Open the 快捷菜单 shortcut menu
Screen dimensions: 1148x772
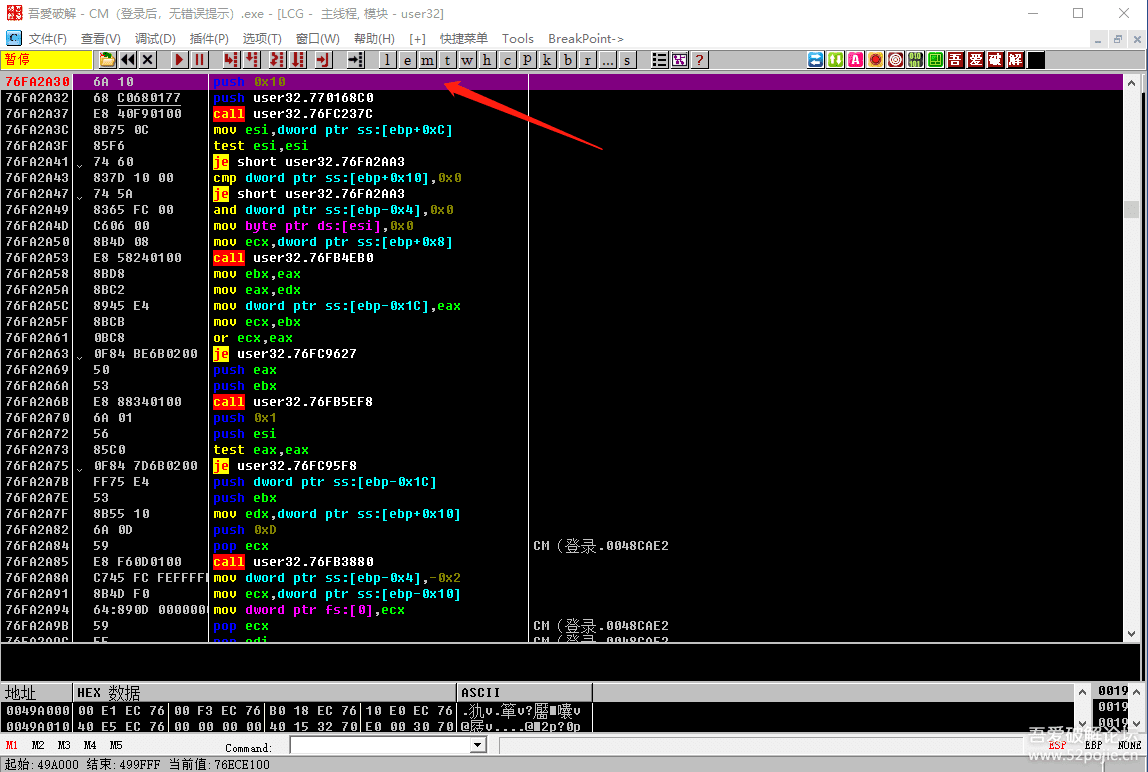464,38
